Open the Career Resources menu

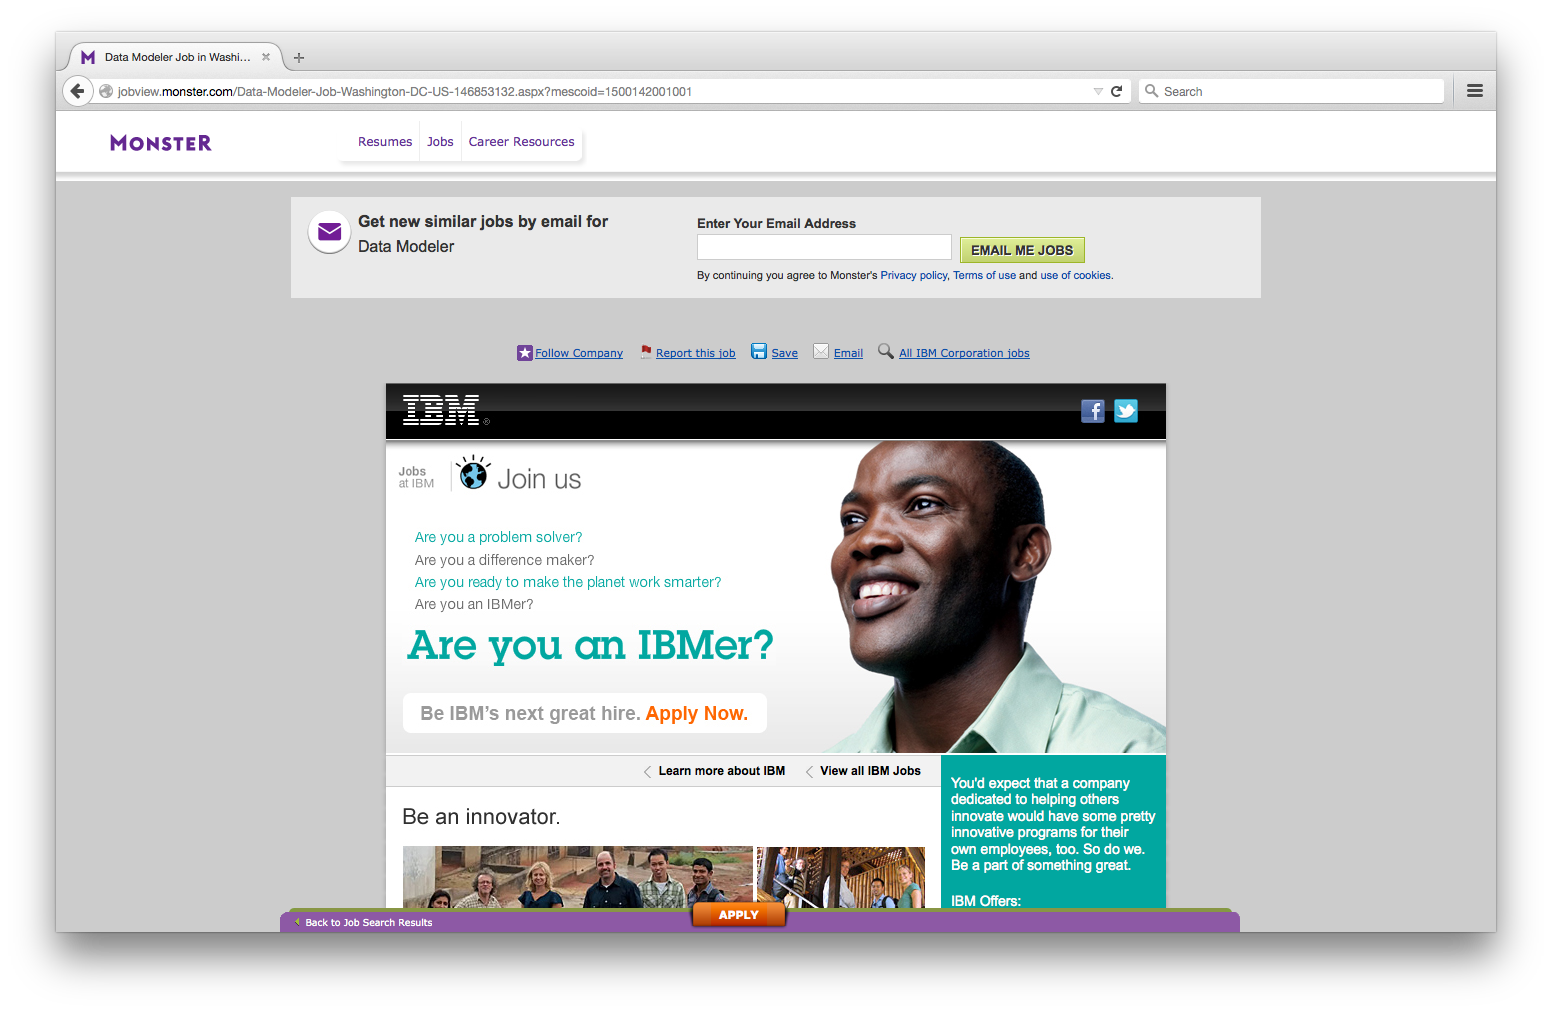pyautogui.click(x=522, y=142)
